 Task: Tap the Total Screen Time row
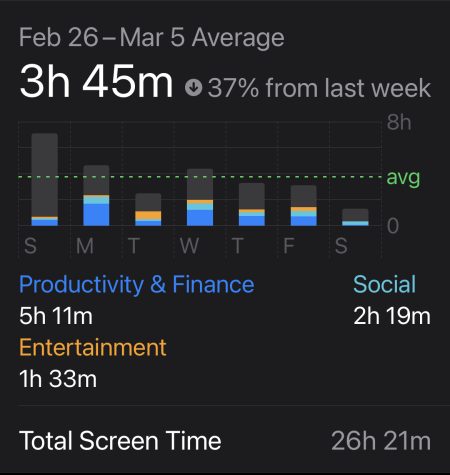(x=225, y=441)
